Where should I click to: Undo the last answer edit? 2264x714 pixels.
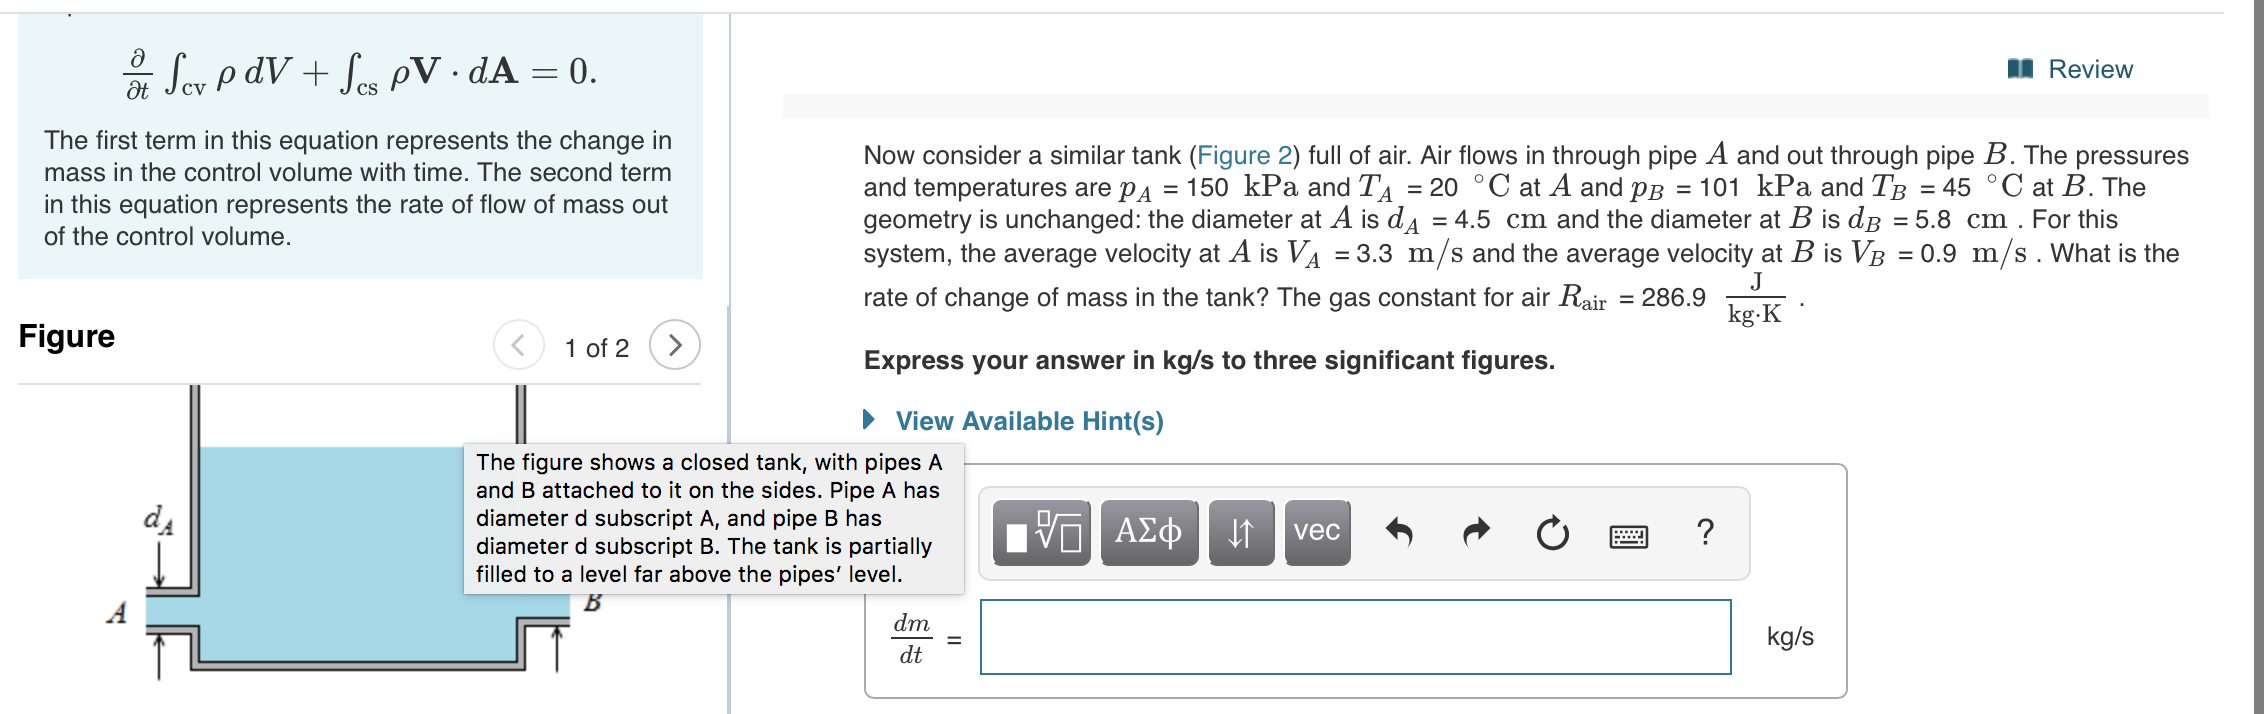click(1400, 533)
